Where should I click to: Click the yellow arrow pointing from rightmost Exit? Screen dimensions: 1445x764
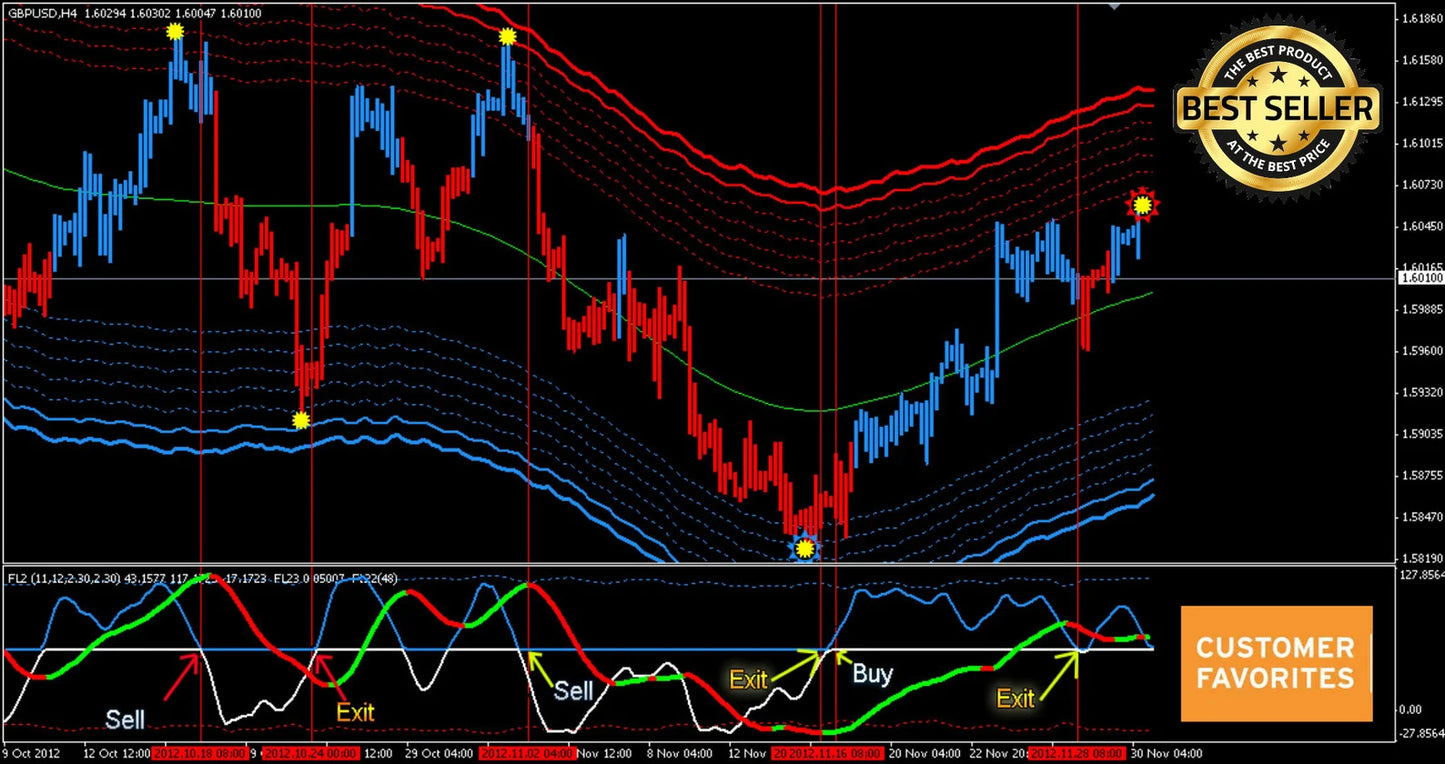1060,672
